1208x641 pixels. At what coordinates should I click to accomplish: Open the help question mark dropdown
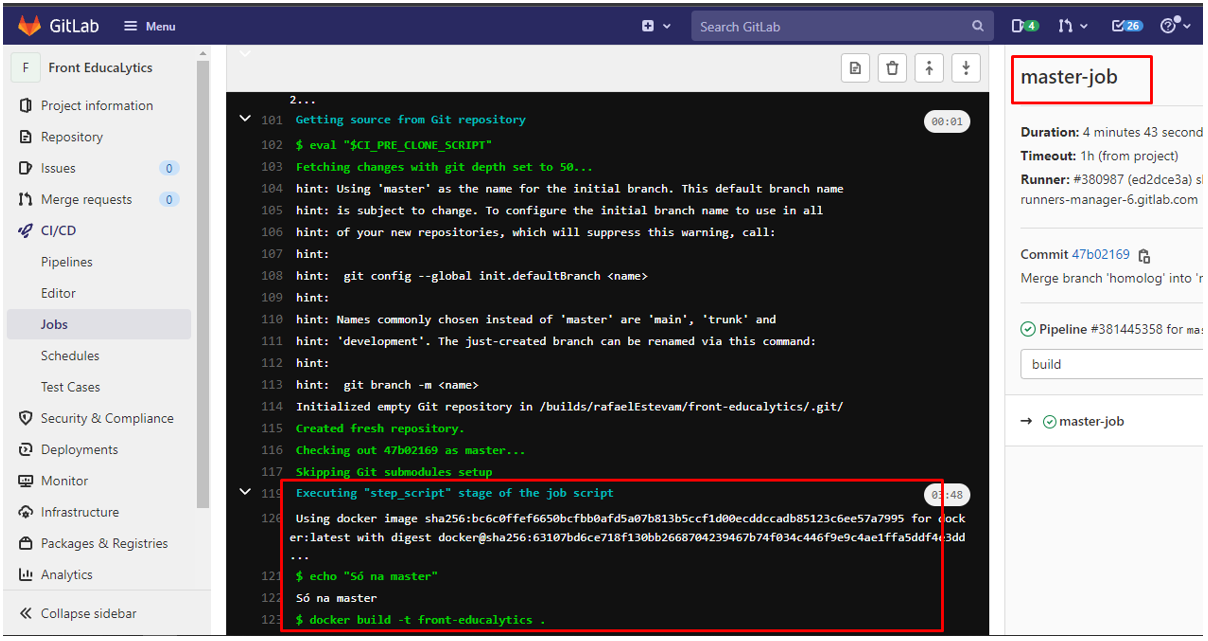point(1175,26)
